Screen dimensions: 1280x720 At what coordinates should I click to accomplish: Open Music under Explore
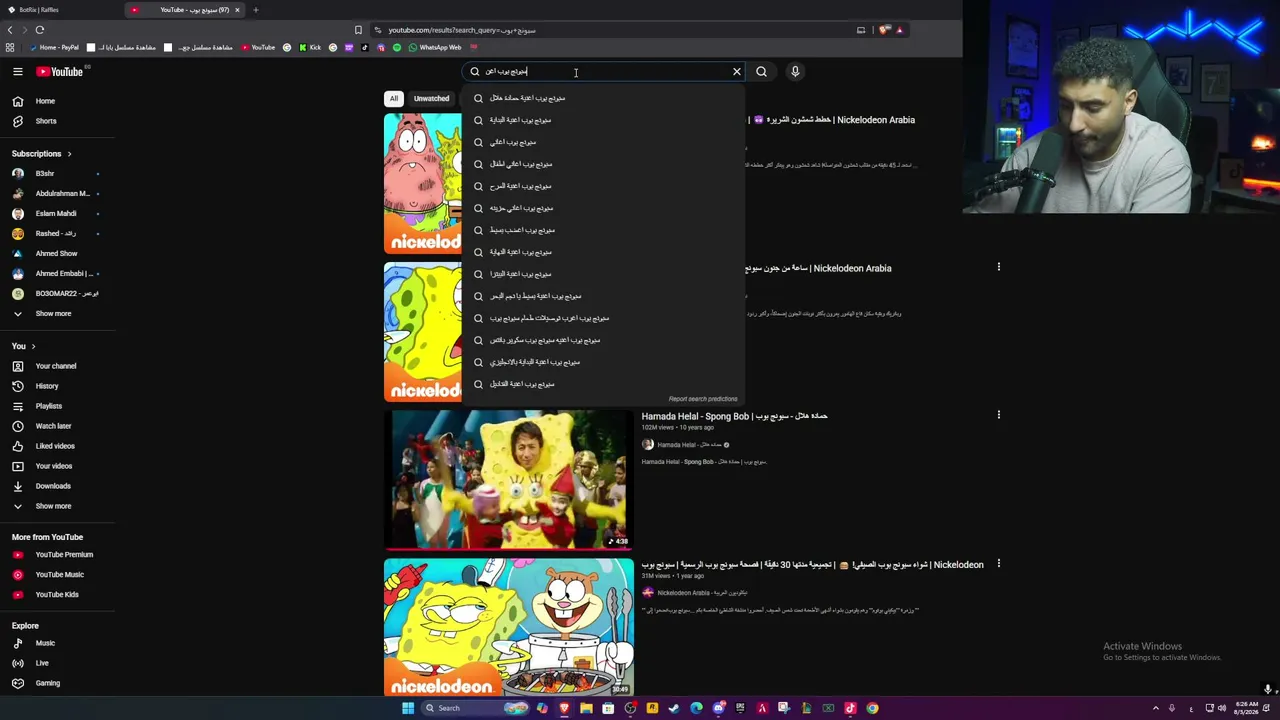point(56,643)
